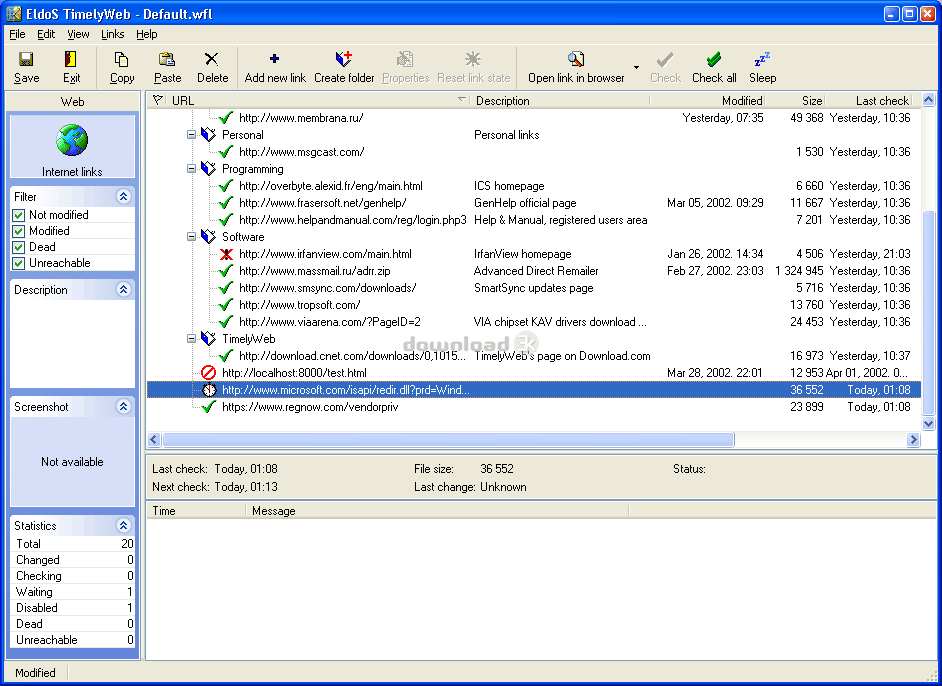
Task: Click the Web panel header
Action: [x=72, y=102]
